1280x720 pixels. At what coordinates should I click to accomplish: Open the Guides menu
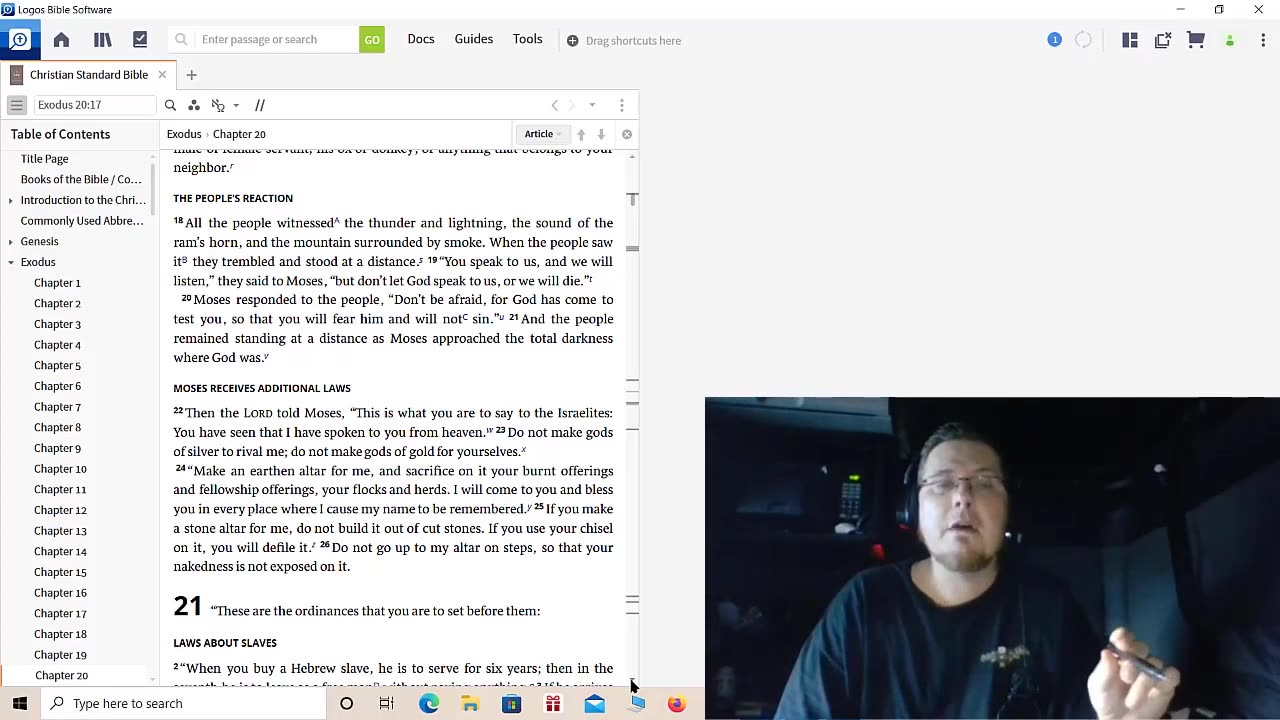pos(474,39)
